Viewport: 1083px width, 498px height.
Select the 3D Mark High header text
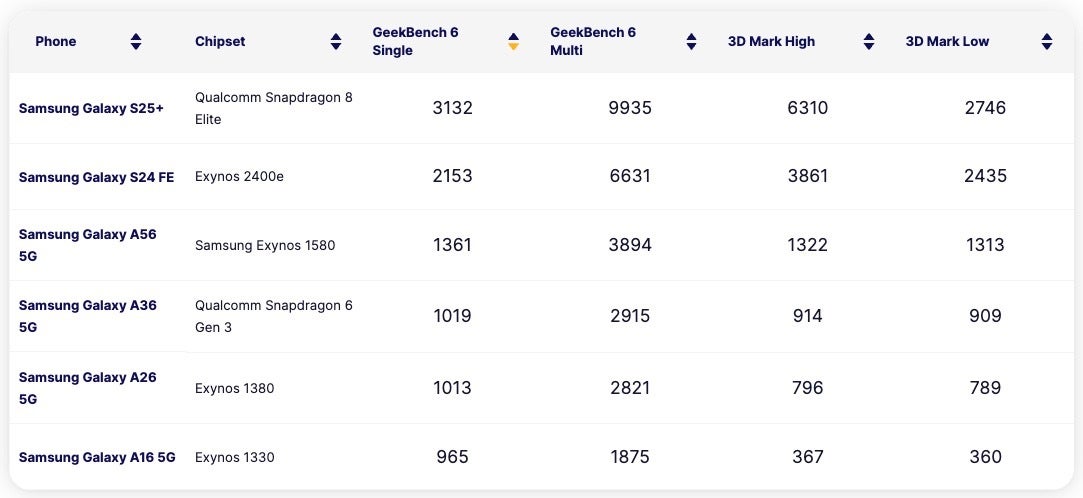(771, 42)
